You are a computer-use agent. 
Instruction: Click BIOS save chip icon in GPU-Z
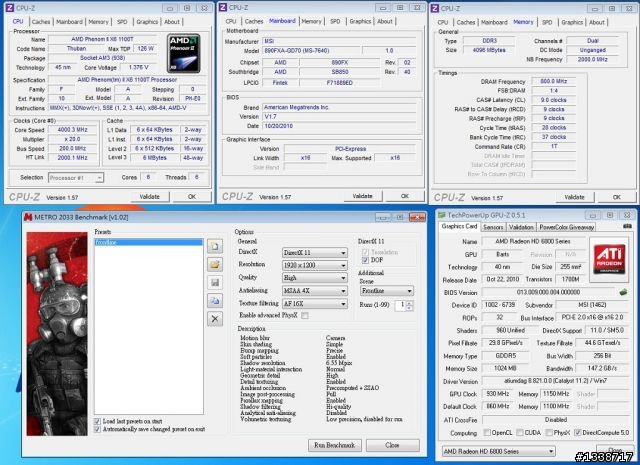(x=623, y=292)
